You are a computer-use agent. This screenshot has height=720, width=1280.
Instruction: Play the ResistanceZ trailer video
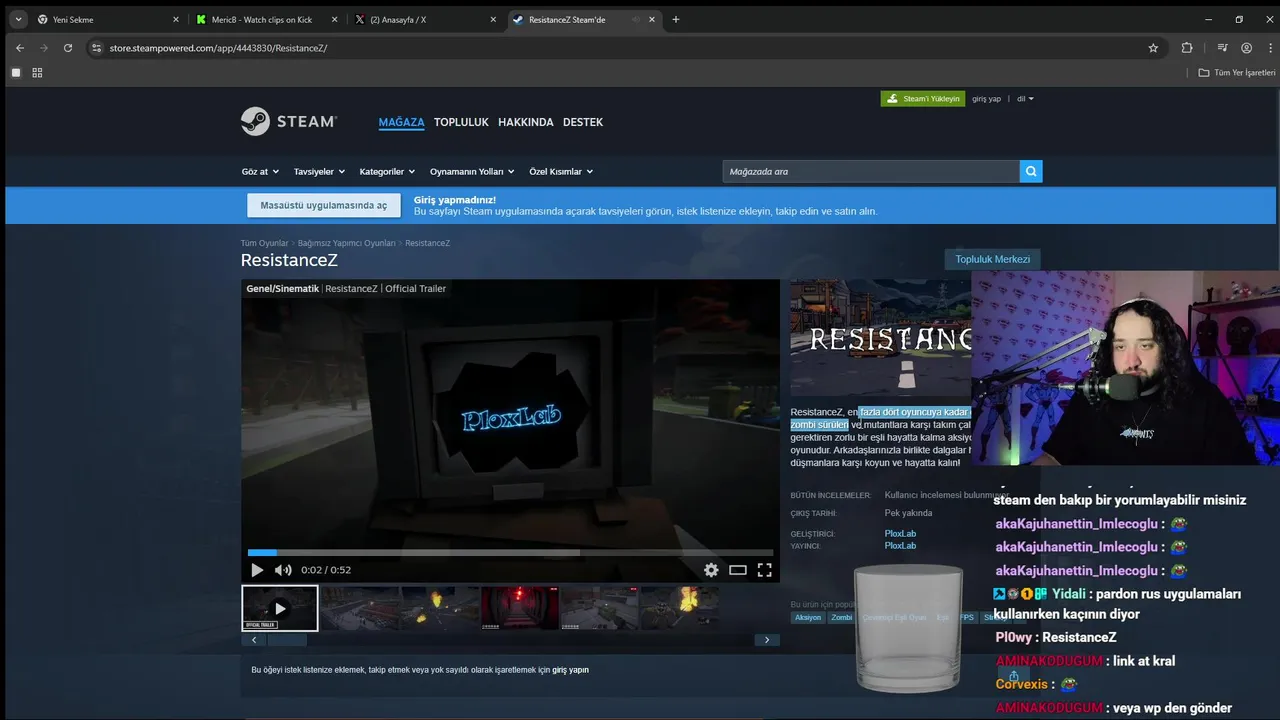point(257,570)
